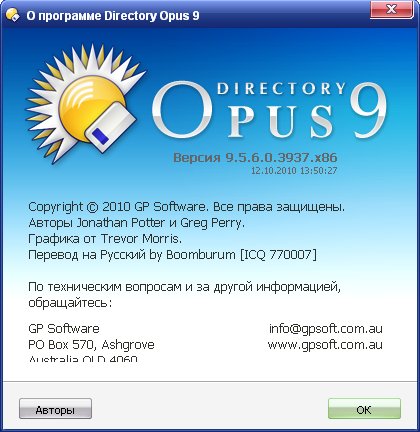This screenshot has height=432, width=420.
Task: Click the large sun logo icon
Action: point(85,103)
